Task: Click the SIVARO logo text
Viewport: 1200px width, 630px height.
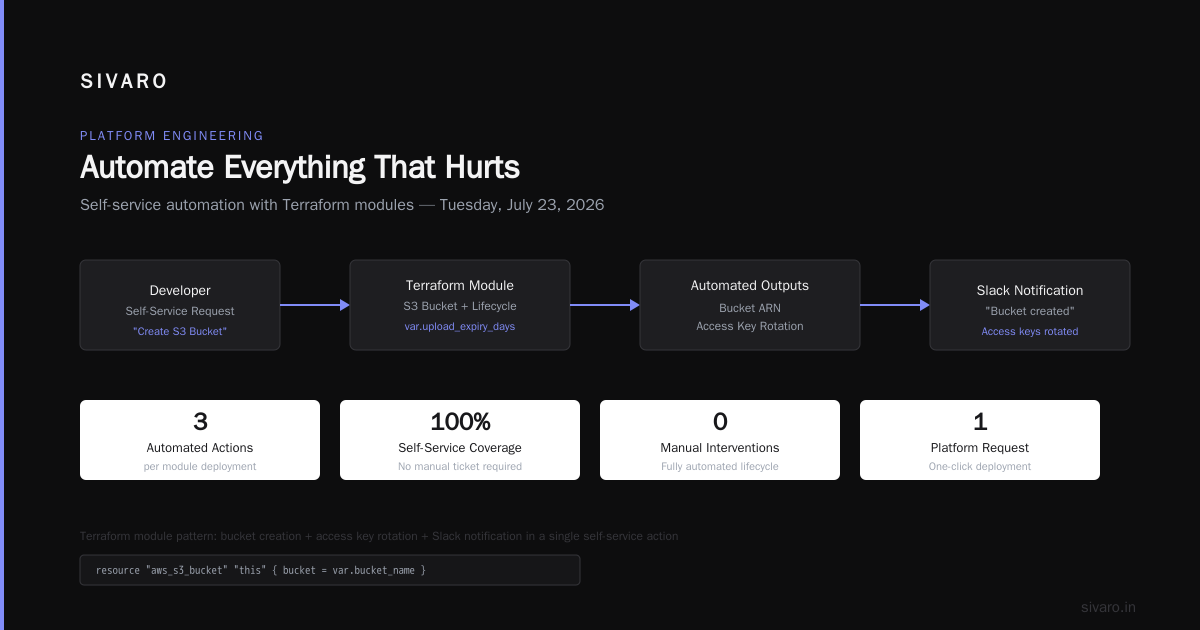Action: [124, 82]
